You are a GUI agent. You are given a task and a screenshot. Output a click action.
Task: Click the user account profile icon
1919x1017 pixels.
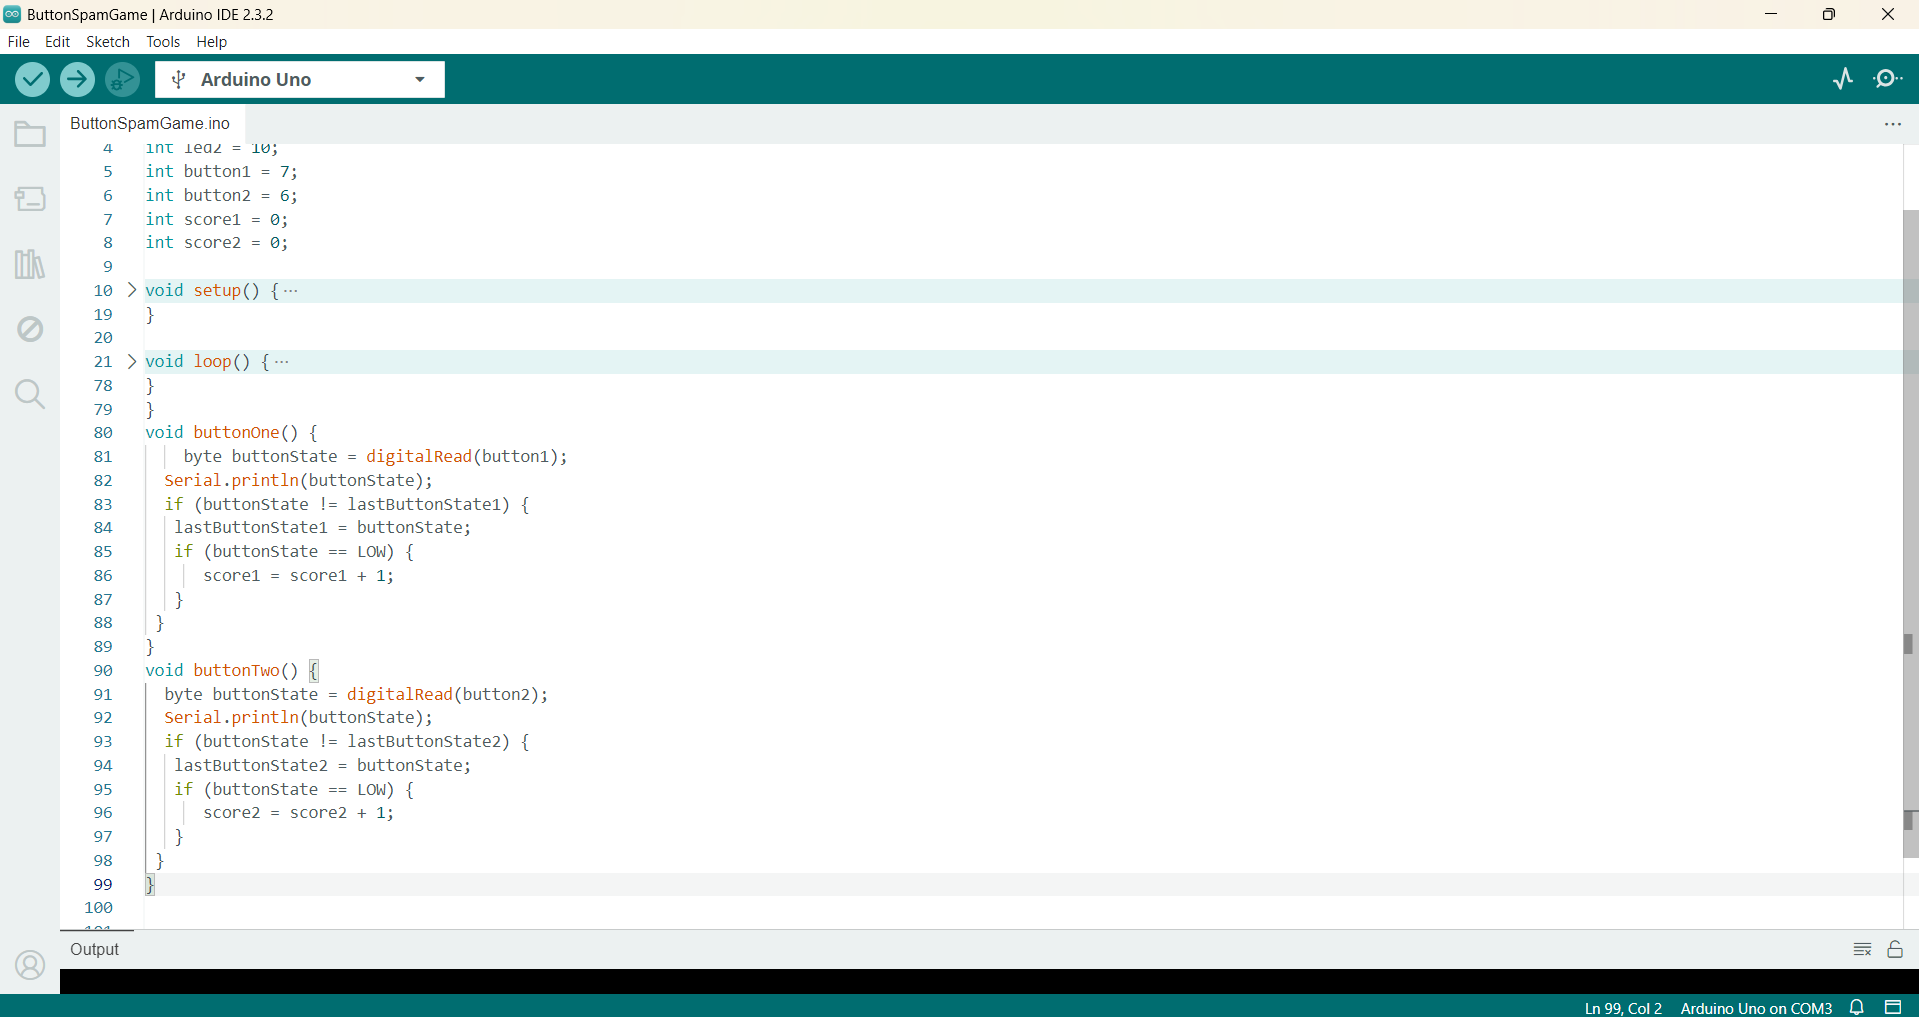[30, 965]
